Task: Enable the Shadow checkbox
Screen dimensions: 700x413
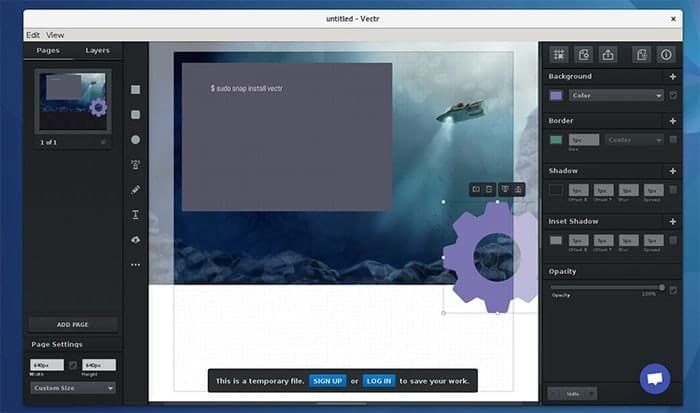Action: point(673,190)
